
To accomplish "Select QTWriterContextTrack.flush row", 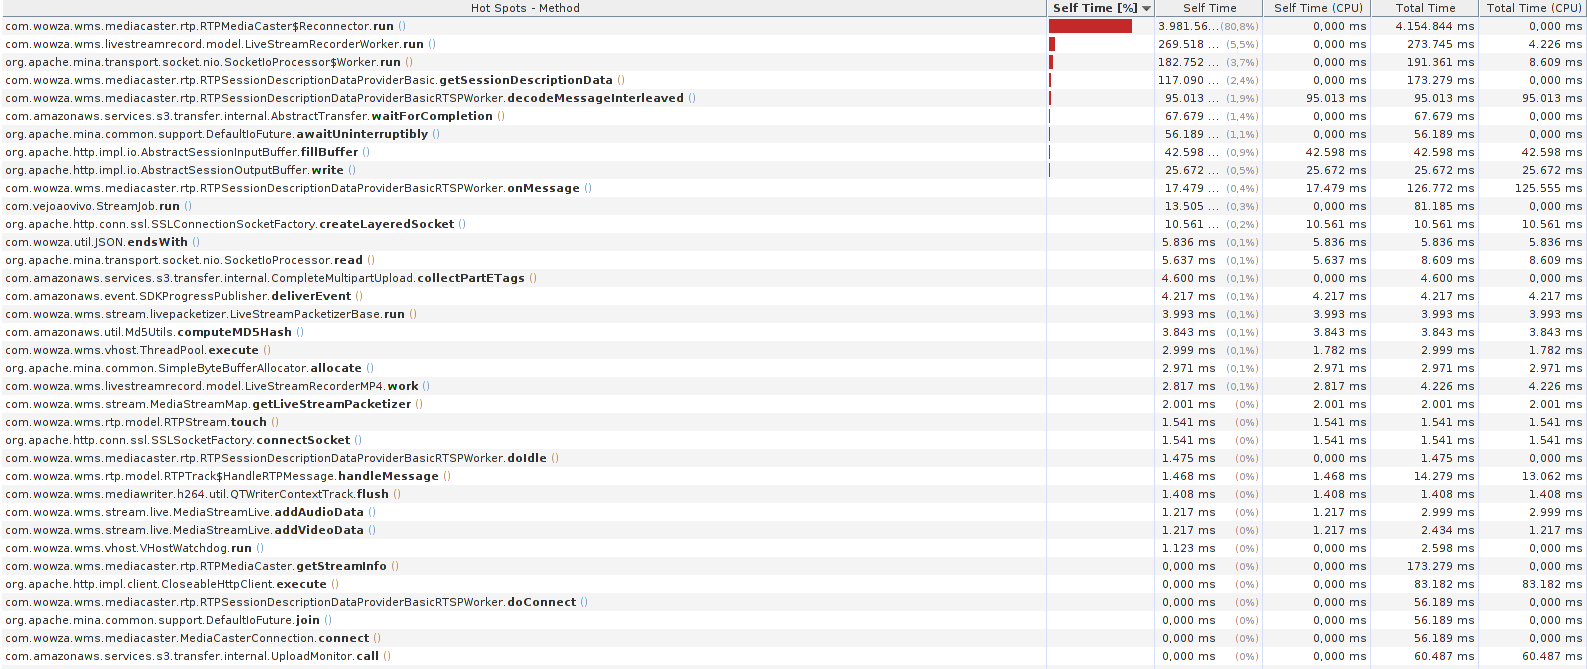I will 793,494.
